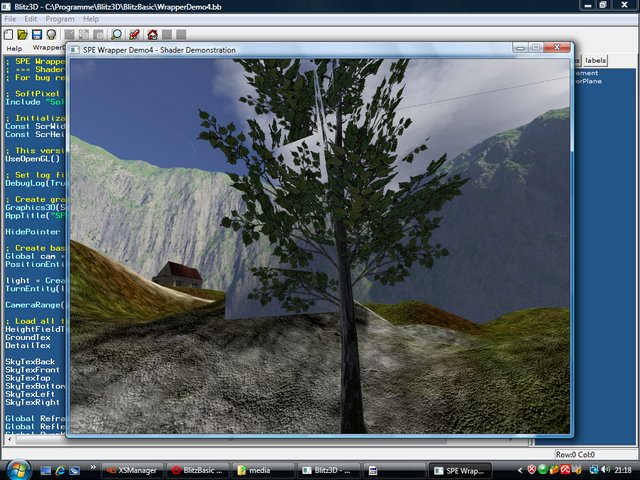Click the Run program rocket icon
The width and height of the screenshot is (640, 480).
134,34
